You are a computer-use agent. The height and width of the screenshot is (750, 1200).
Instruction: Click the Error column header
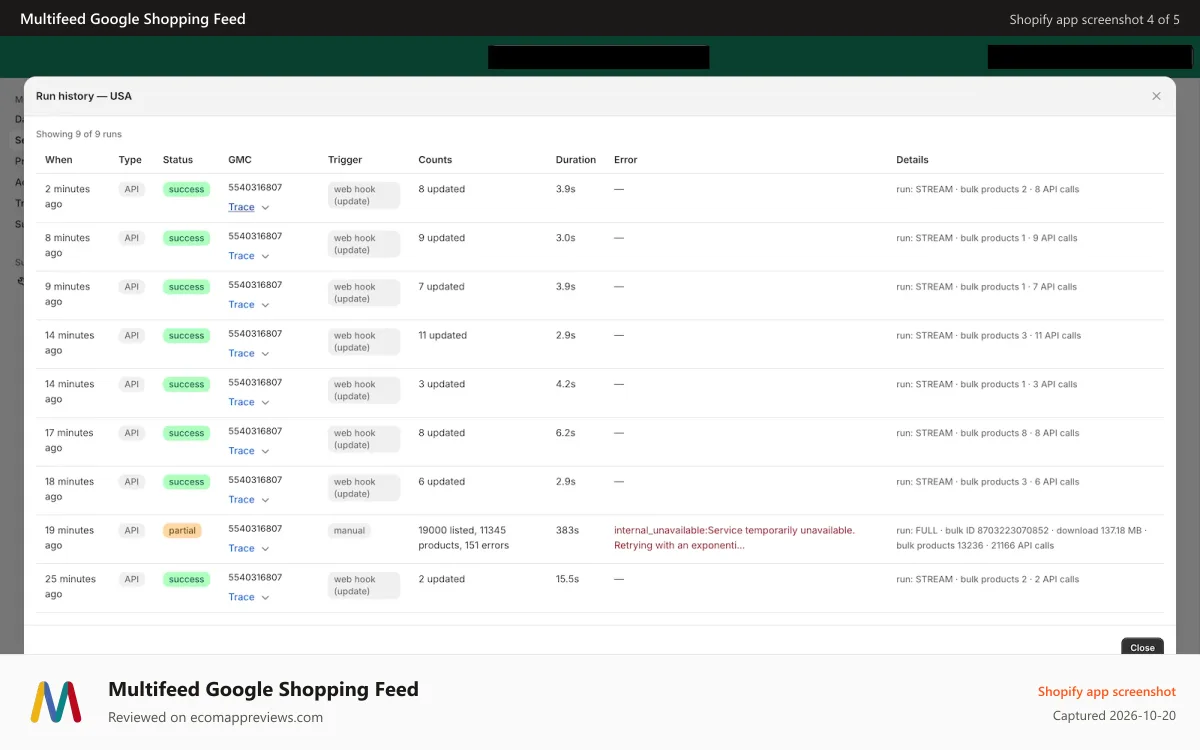click(626, 160)
